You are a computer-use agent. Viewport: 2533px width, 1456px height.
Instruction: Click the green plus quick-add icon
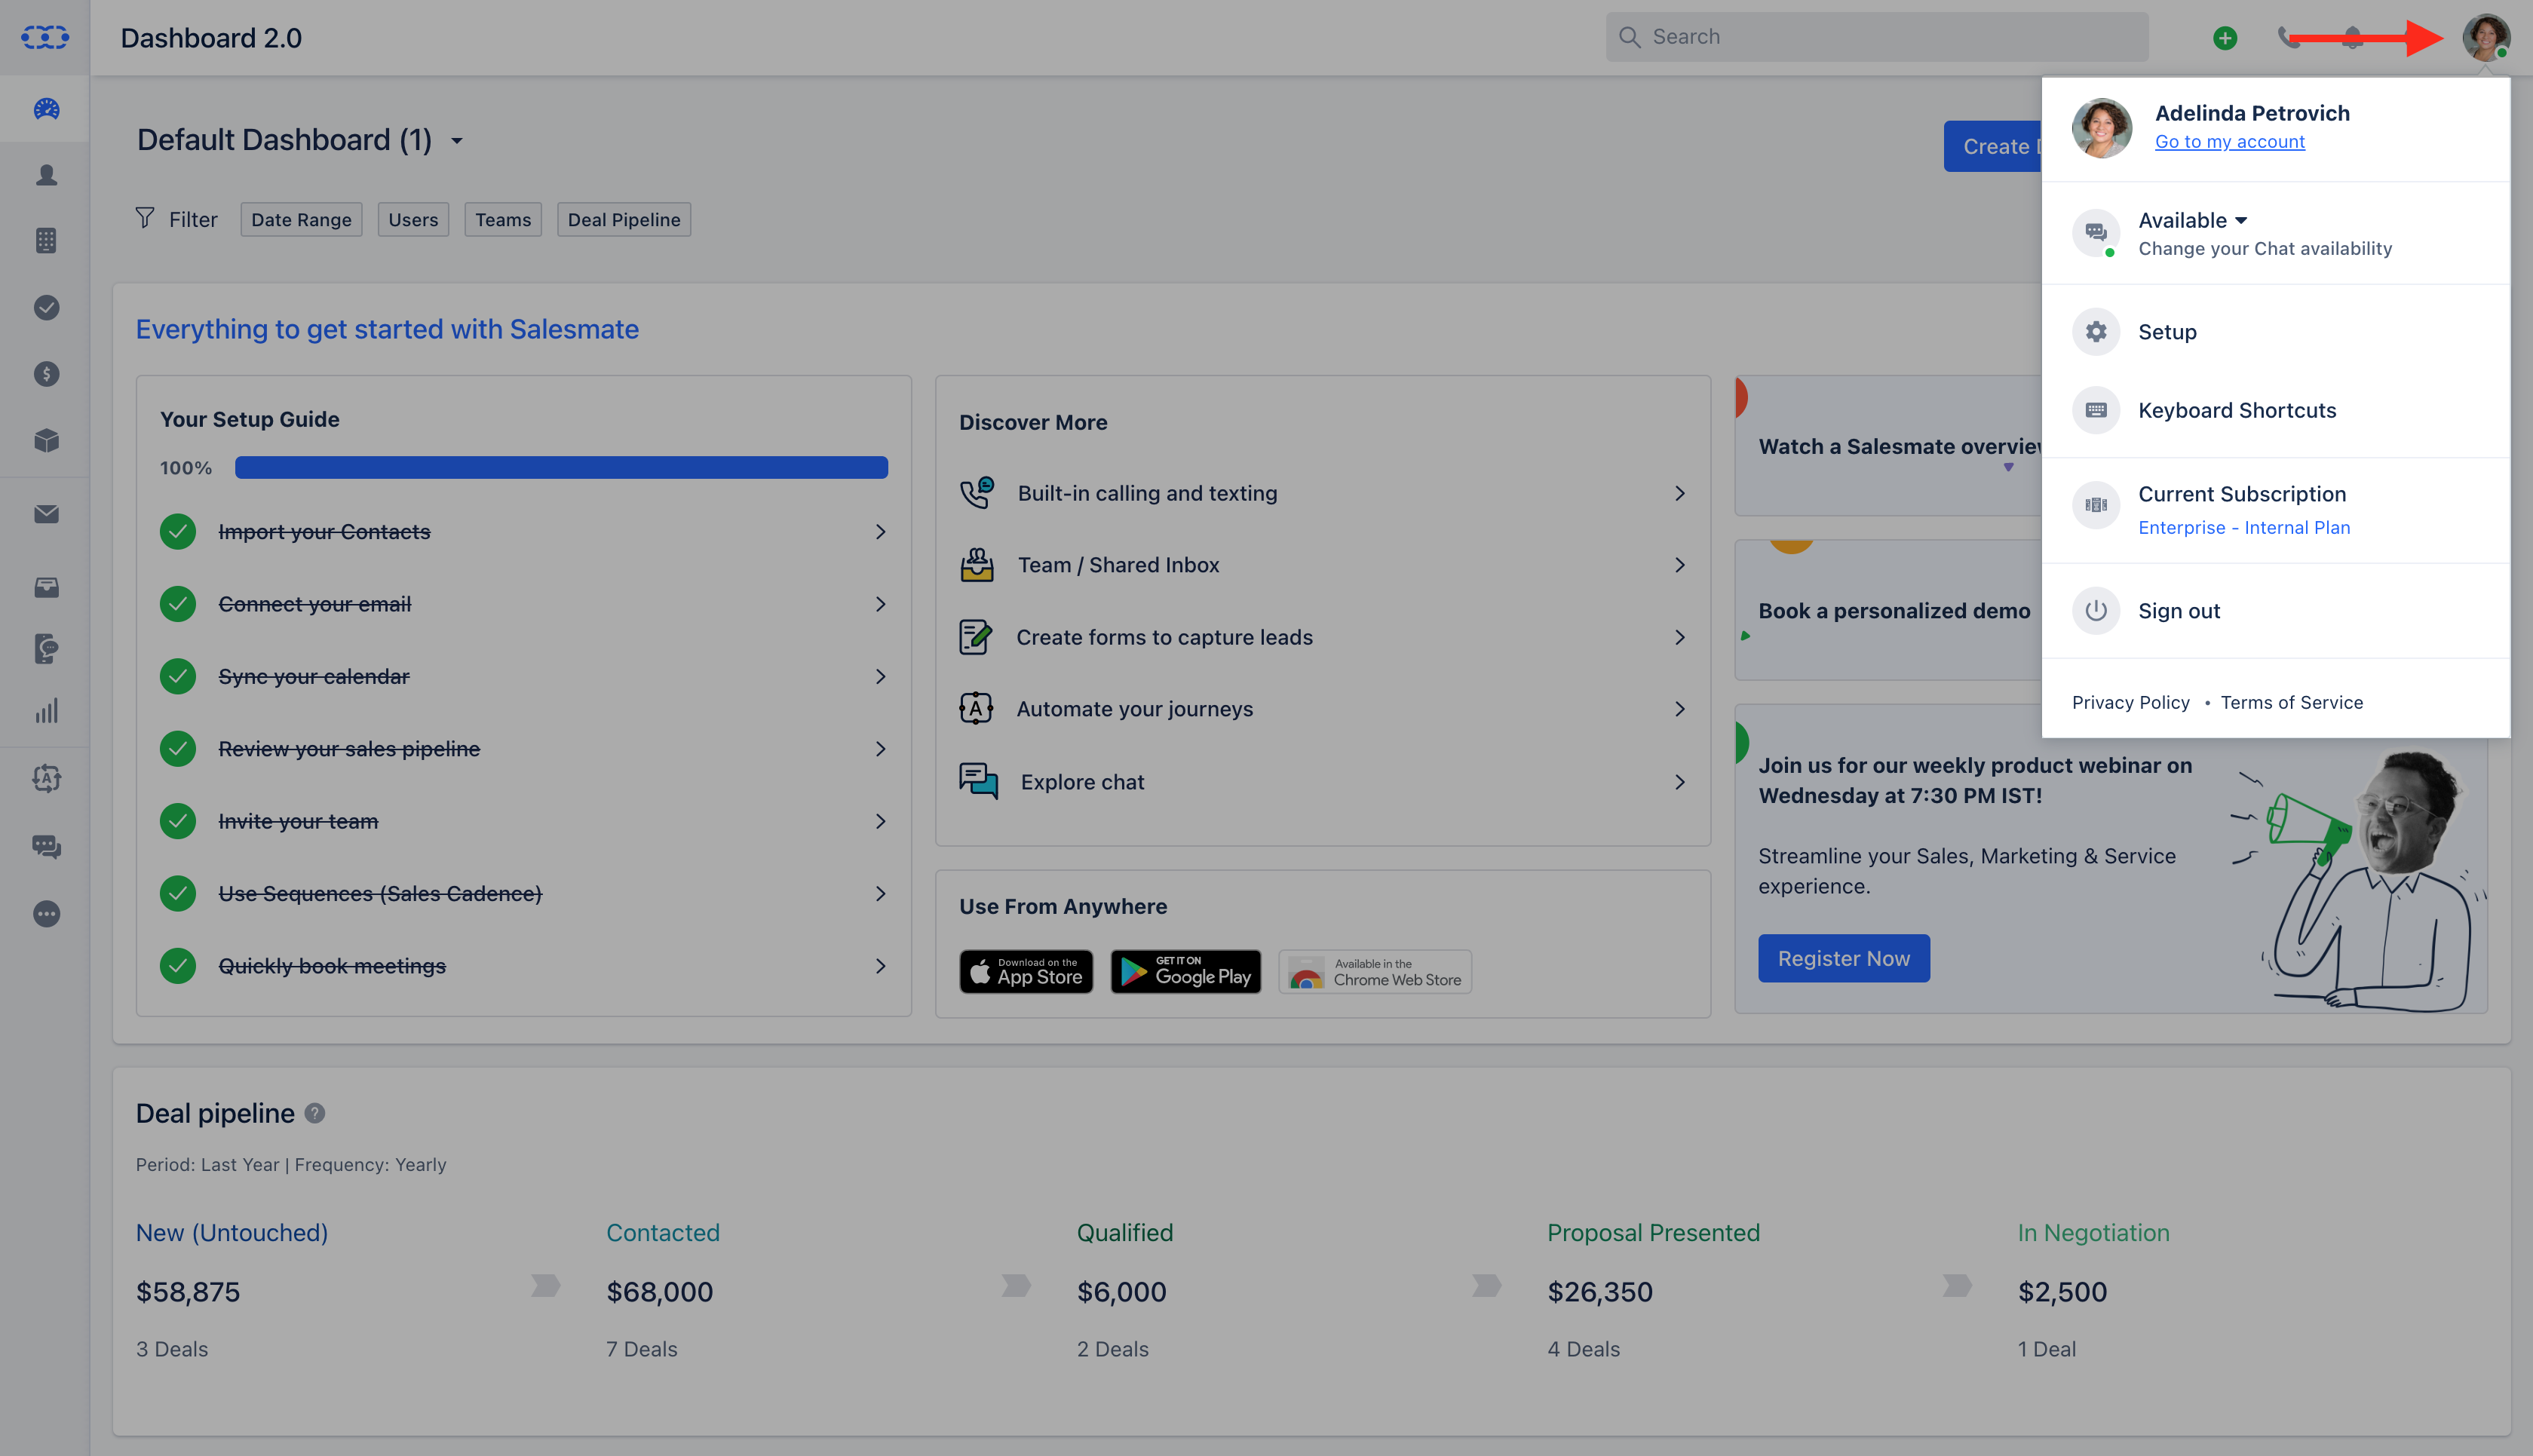click(2224, 38)
